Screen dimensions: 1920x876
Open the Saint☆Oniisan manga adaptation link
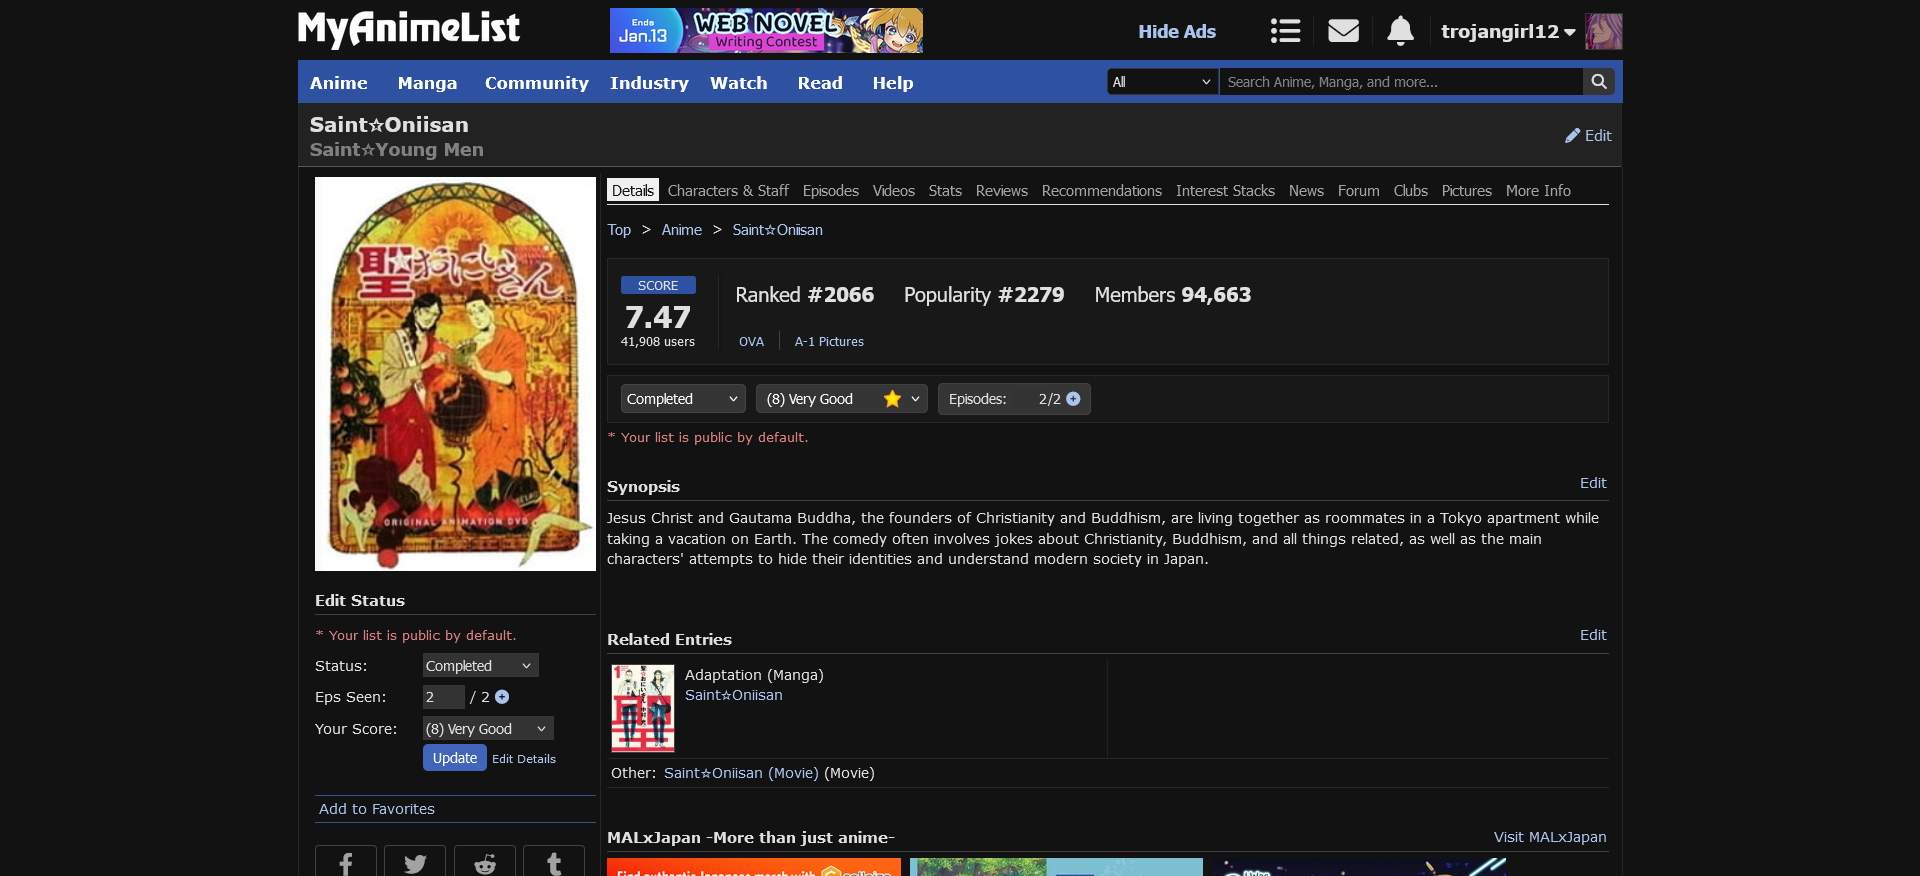[733, 695]
